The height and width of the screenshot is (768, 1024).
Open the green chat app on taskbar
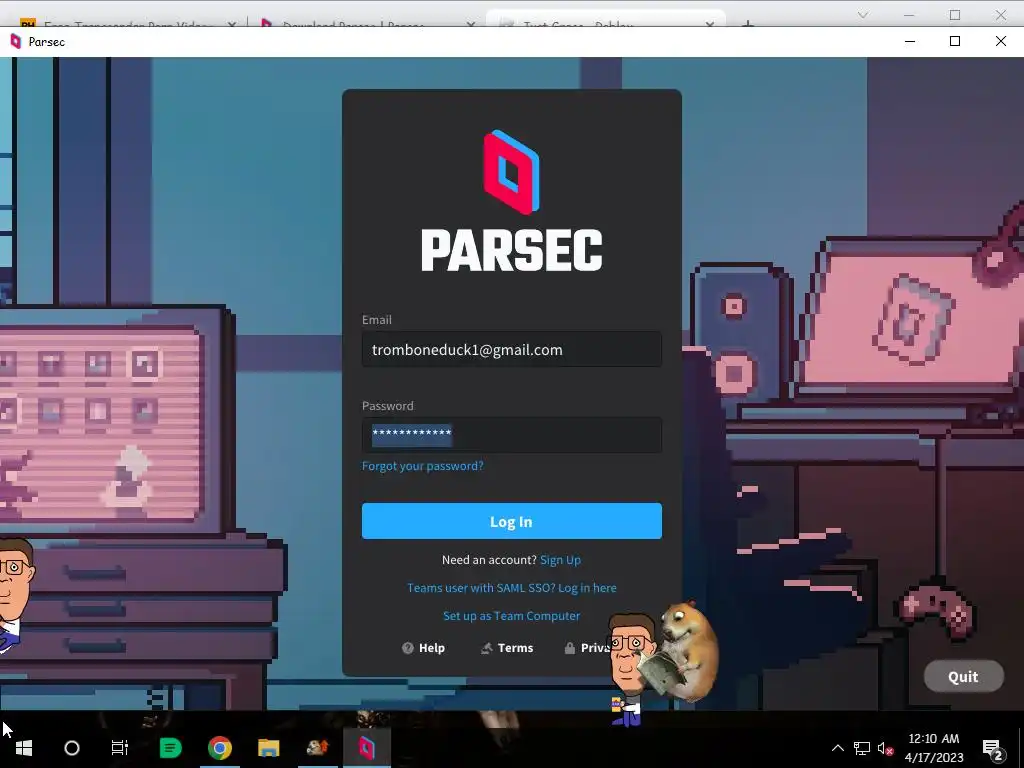(x=170, y=748)
